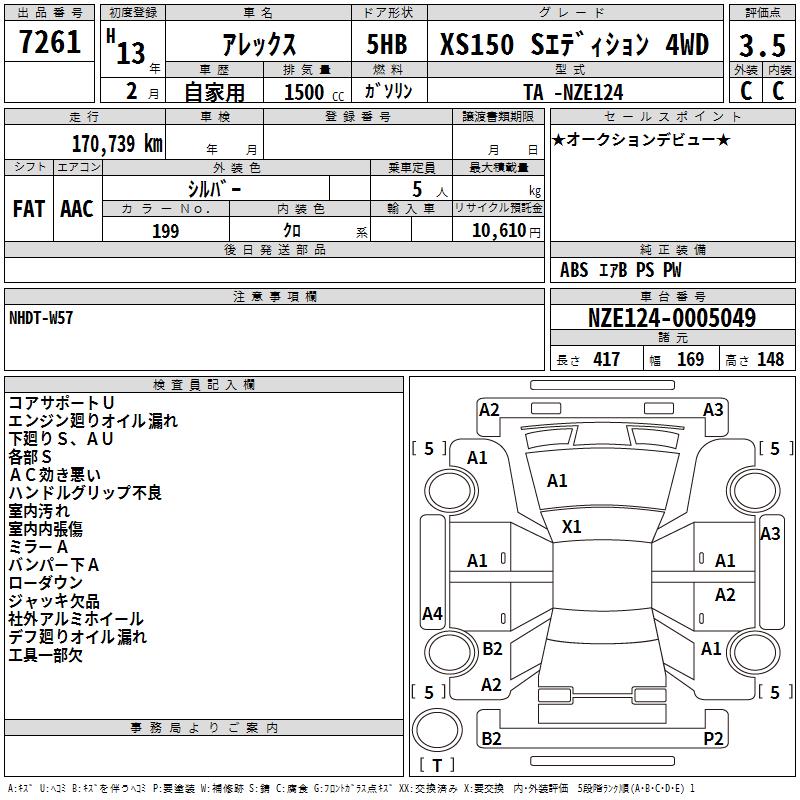Click the B2 mark near rear left wheel
800x800 pixels.
(492, 648)
